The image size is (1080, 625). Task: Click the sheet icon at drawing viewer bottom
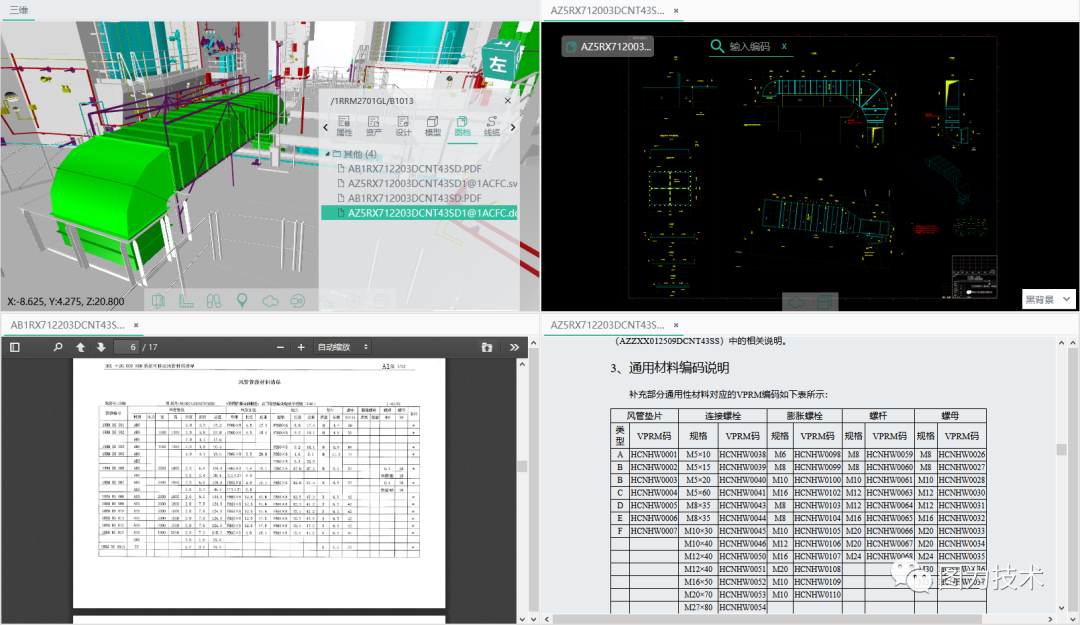coord(824,302)
